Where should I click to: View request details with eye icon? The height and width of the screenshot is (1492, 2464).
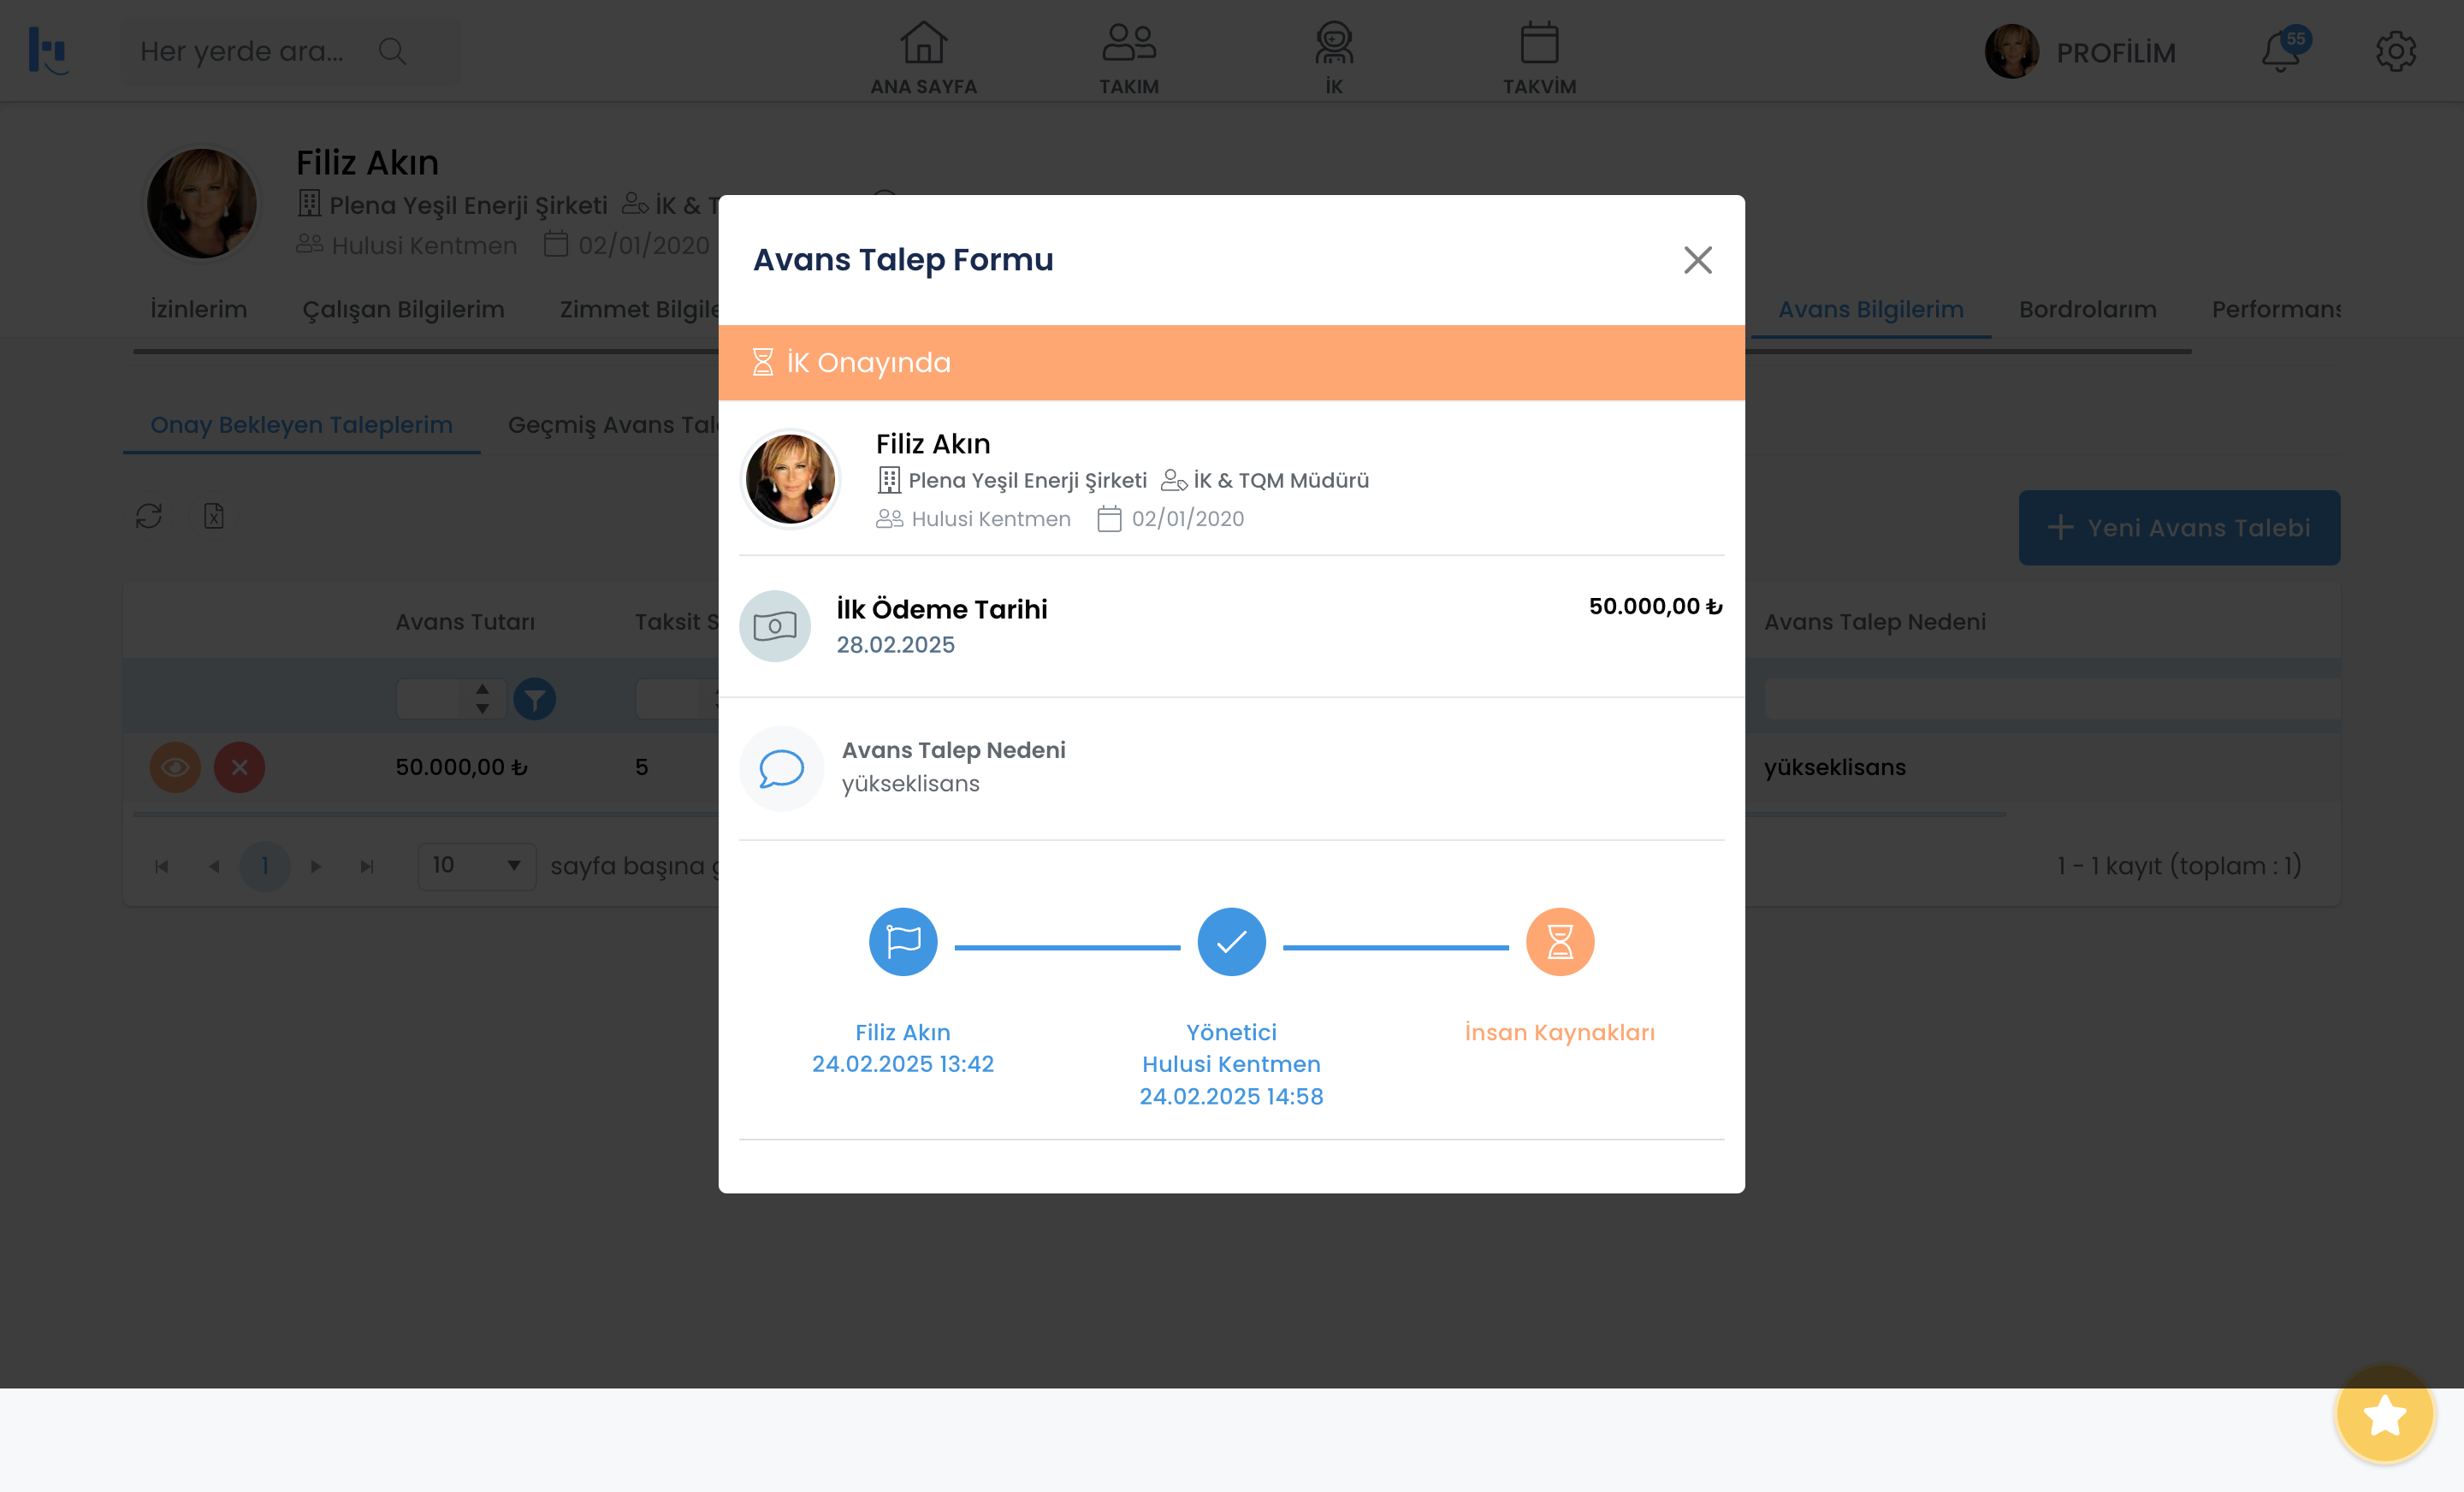tap(175, 767)
